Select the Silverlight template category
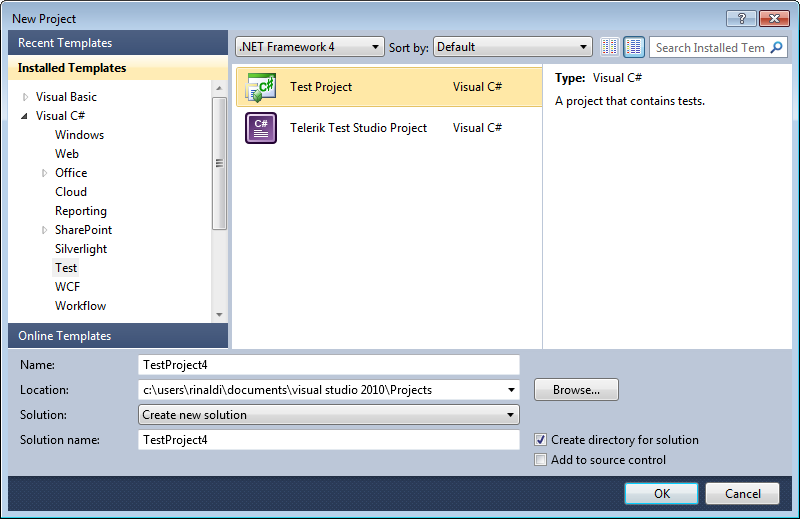Viewport: 800px width, 519px height. pos(81,249)
